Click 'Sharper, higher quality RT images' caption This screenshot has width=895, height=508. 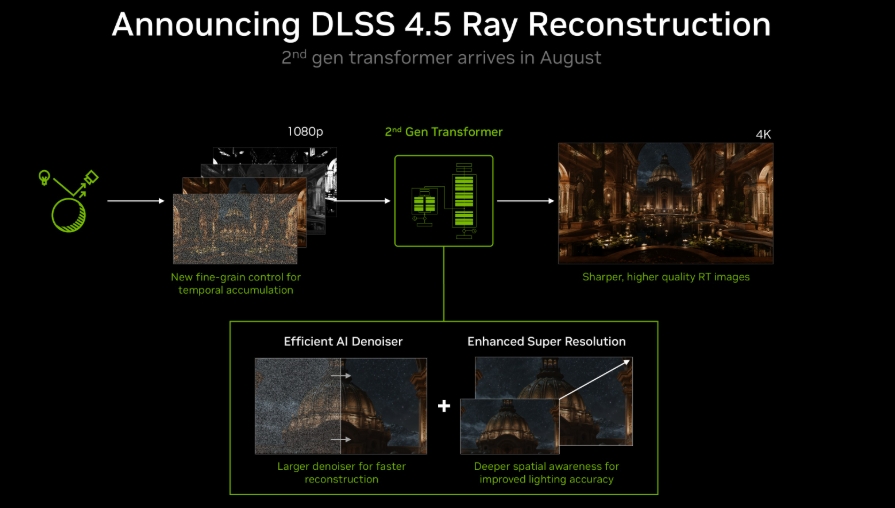tap(666, 277)
